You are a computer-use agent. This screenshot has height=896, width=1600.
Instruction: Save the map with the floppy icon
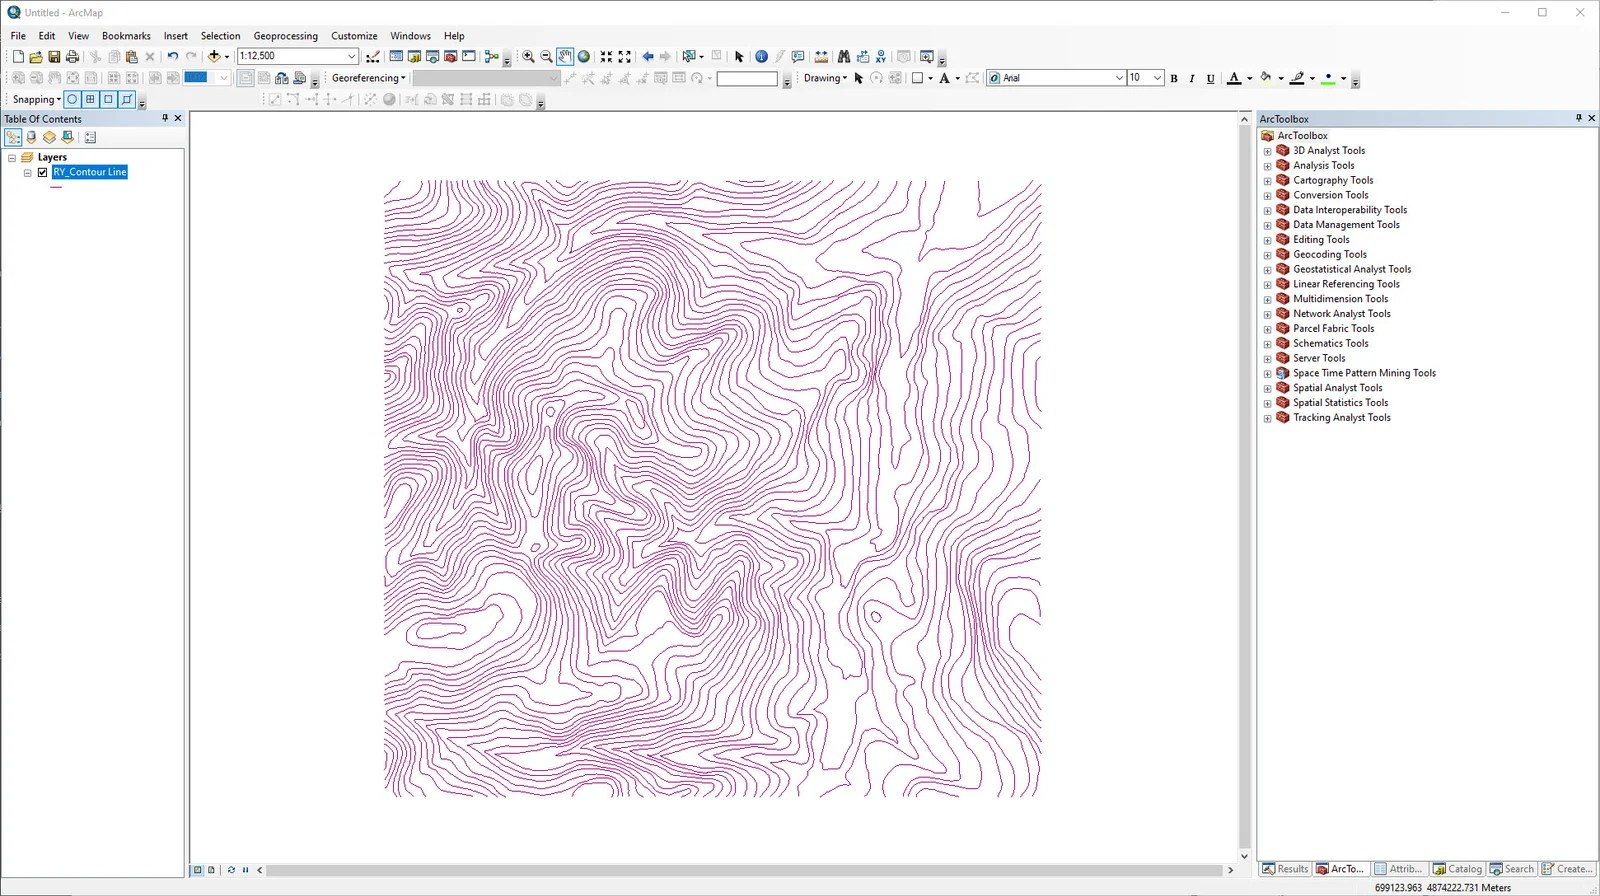(x=54, y=57)
